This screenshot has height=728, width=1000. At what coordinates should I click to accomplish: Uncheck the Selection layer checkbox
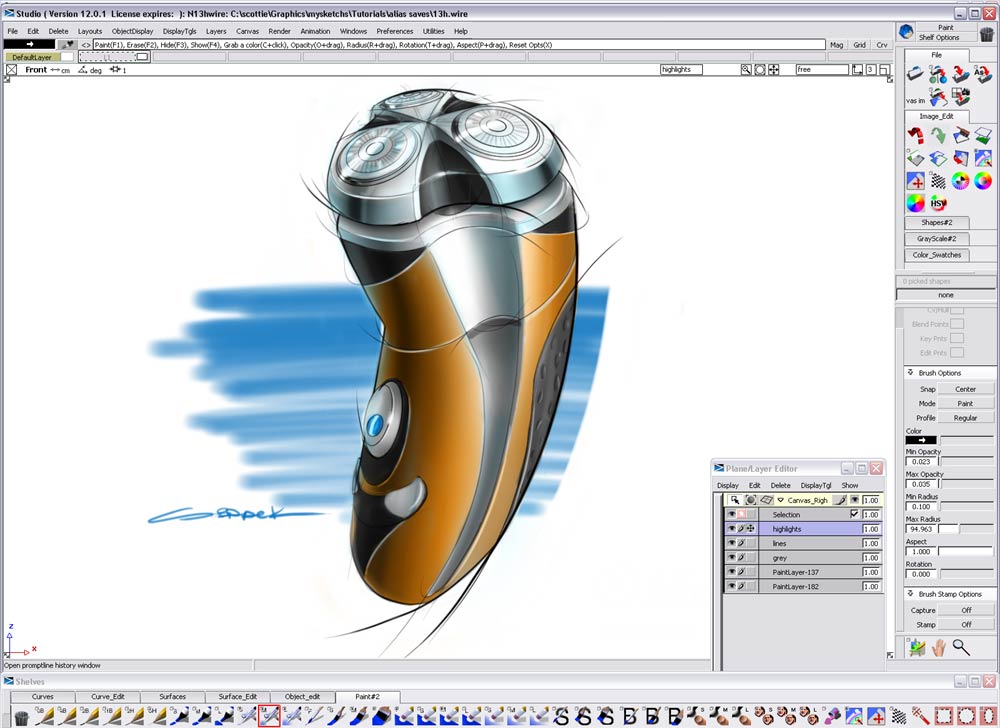tap(854, 513)
